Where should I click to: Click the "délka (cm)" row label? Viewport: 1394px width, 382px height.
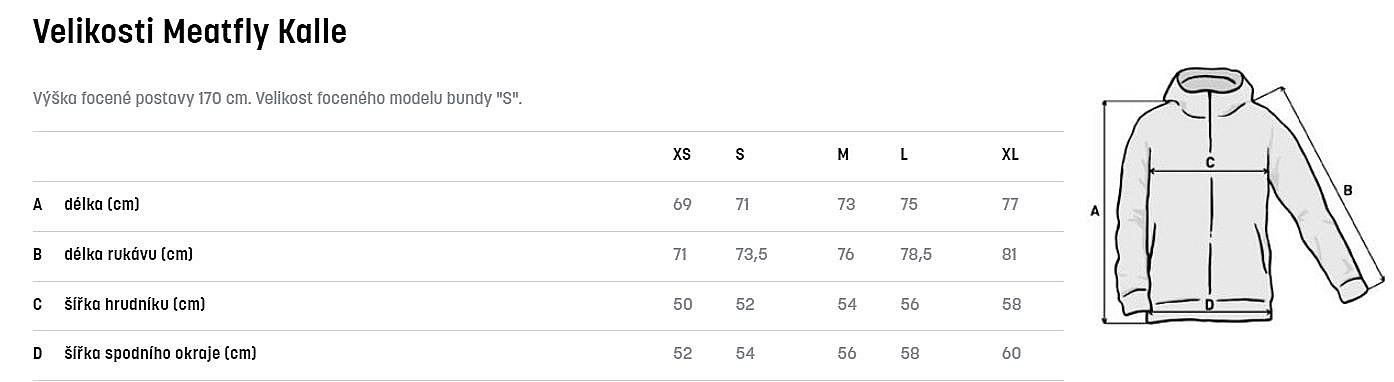[x=102, y=205]
